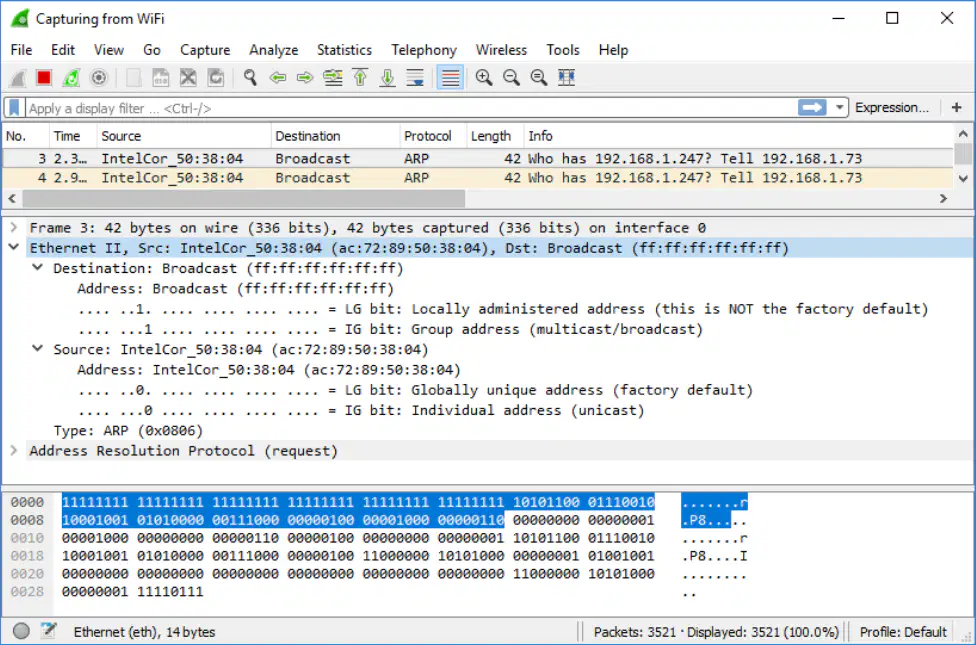Restart the current capture
Image resolution: width=976 pixels, height=645 pixels.
(71, 78)
